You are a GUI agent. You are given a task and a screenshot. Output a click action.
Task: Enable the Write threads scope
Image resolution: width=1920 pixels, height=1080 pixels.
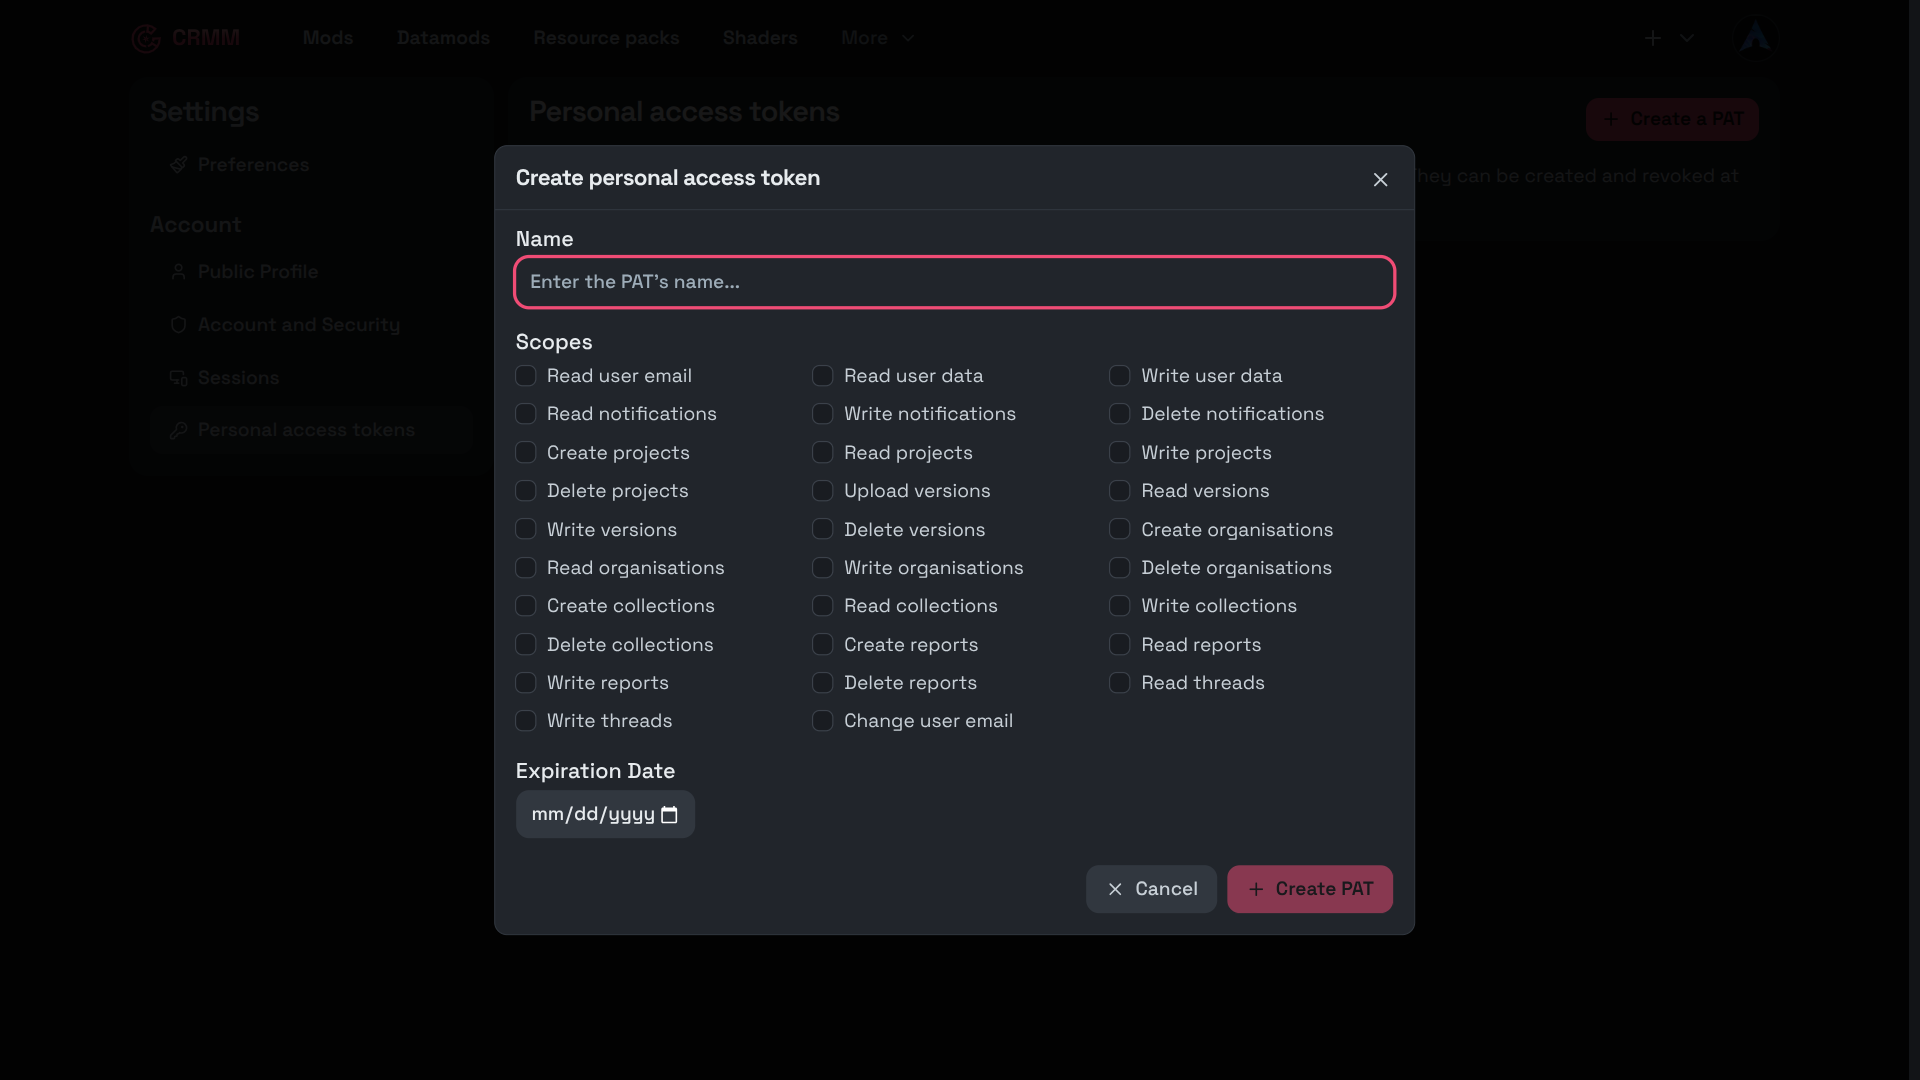point(525,721)
